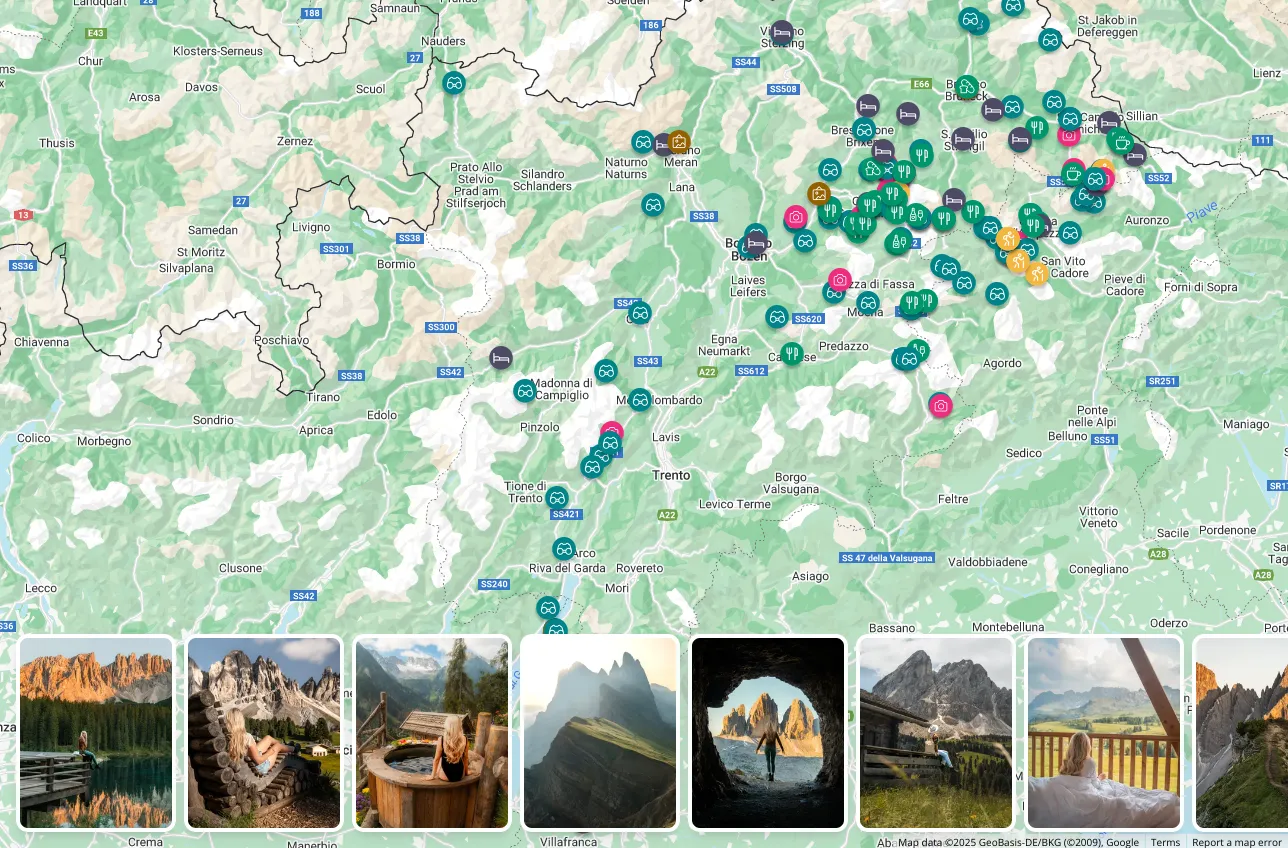Select the cave opening photo thumbnail
Viewport: 1288px width, 848px height.
(x=768, y=733)
